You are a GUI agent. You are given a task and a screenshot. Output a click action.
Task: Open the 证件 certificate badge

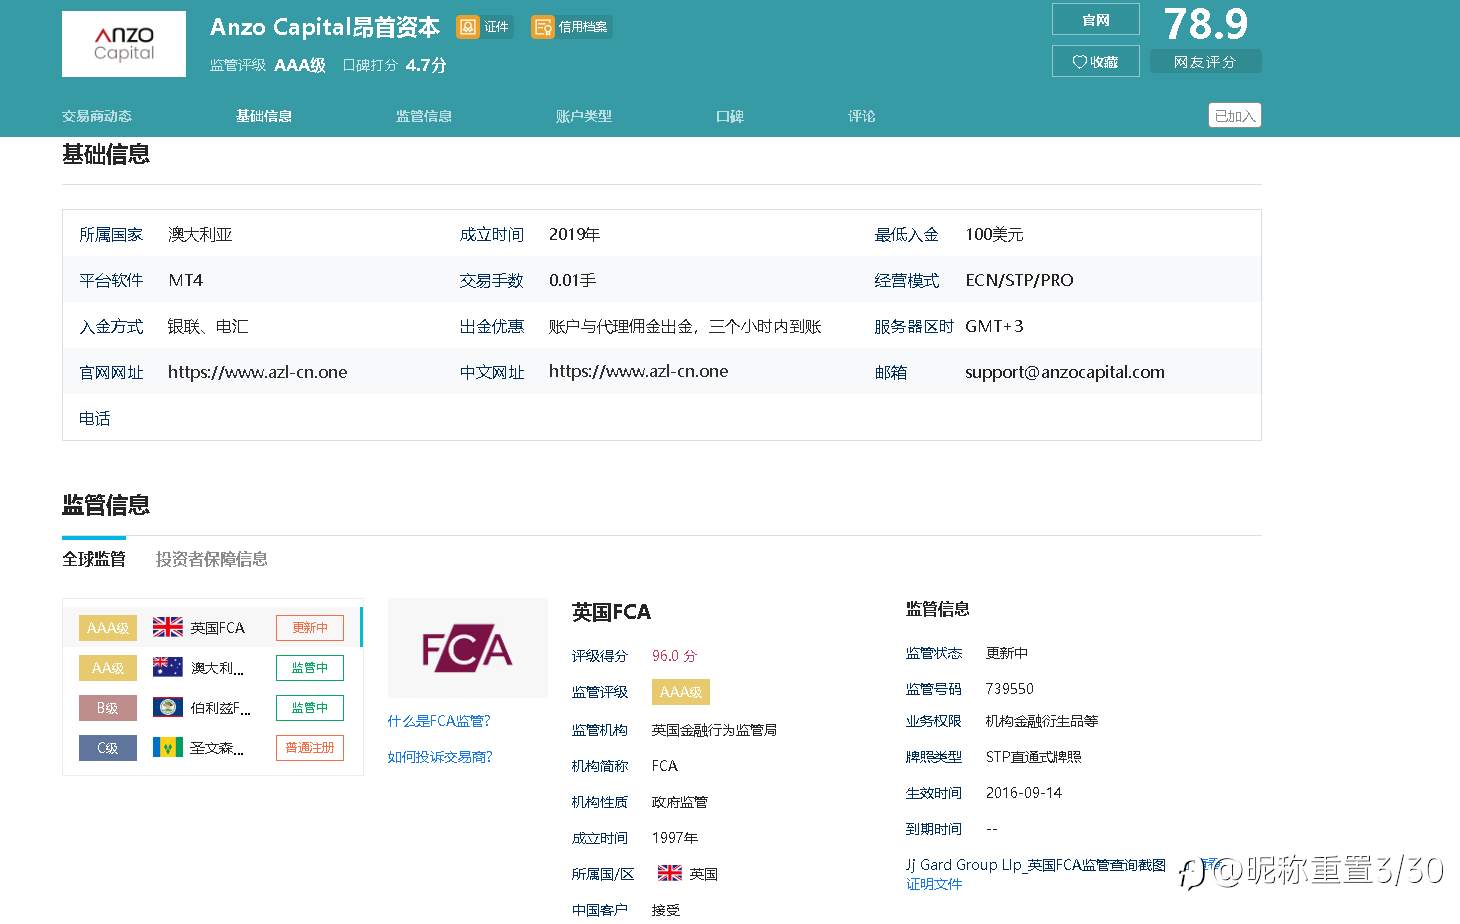pos(484,27)
